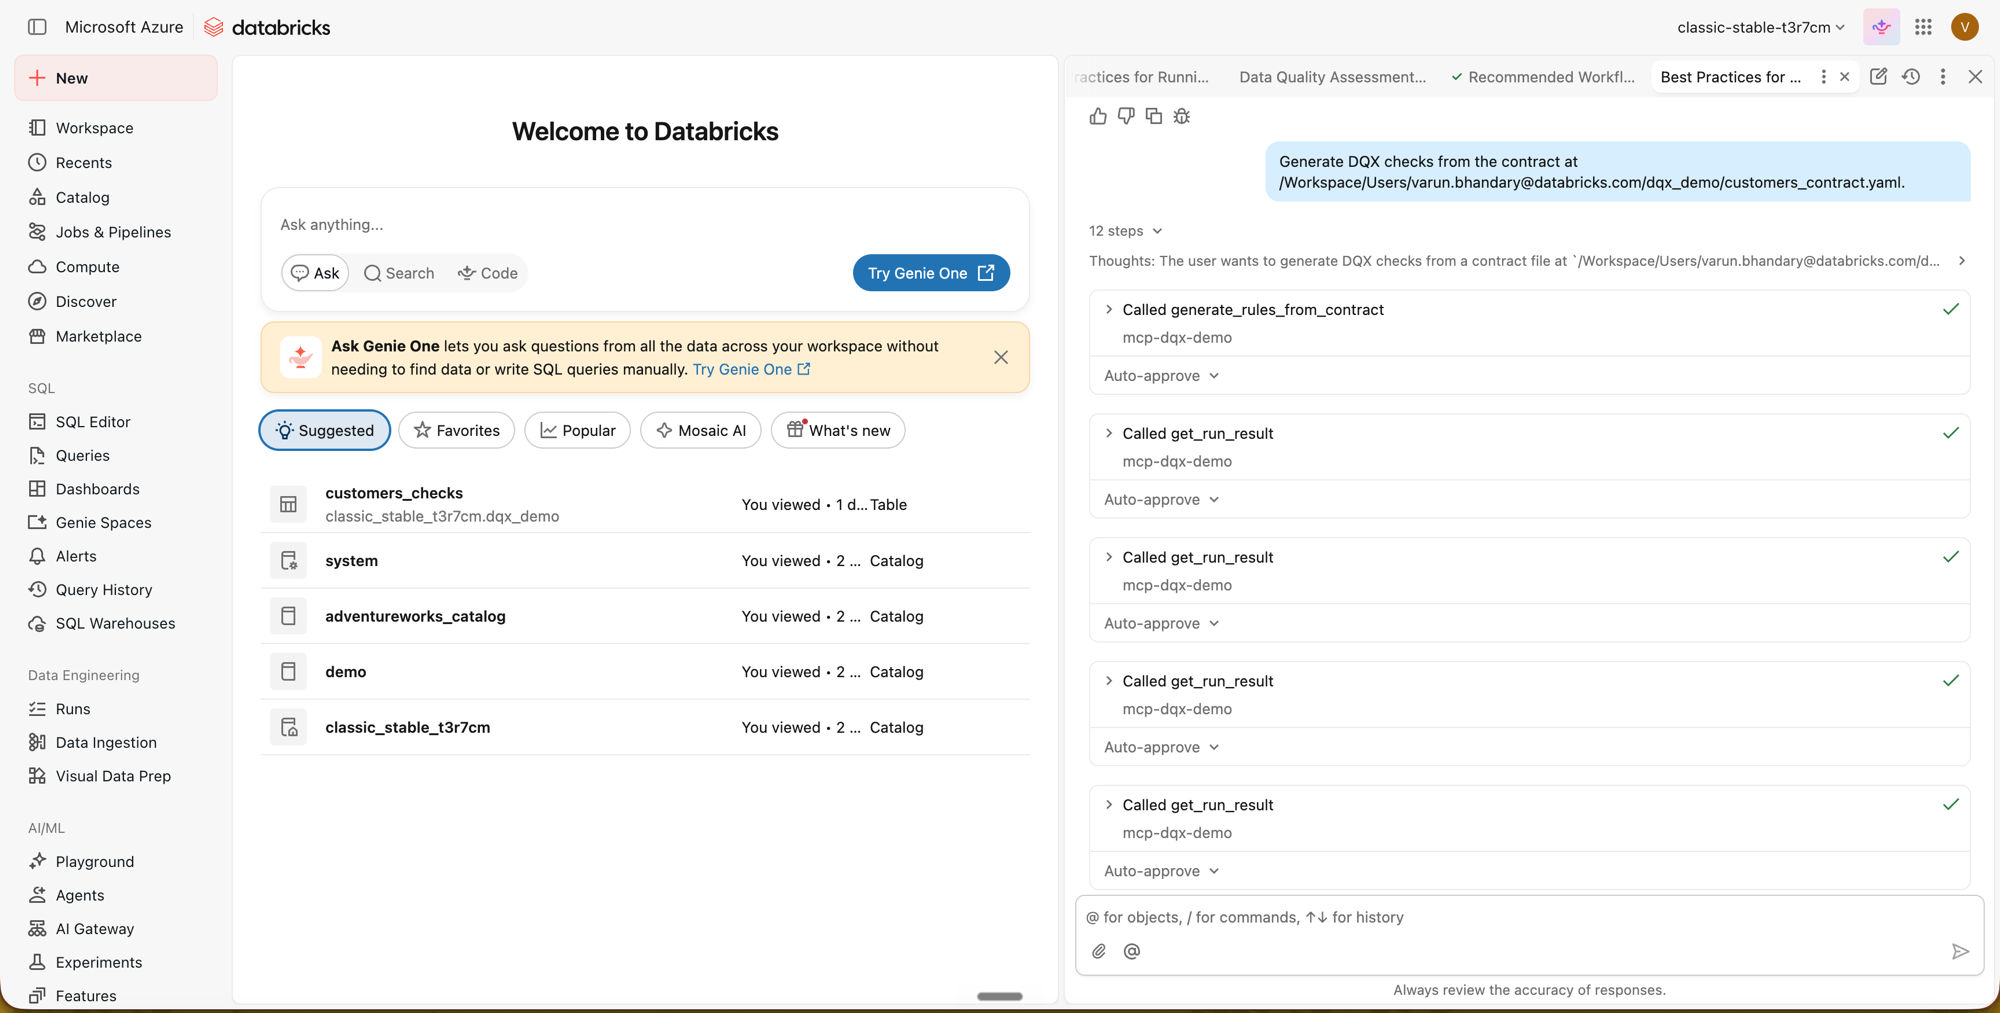Screen dimensions: 2000x1013
Task: Give the response a thumbs down
Action: point(1126,116)
